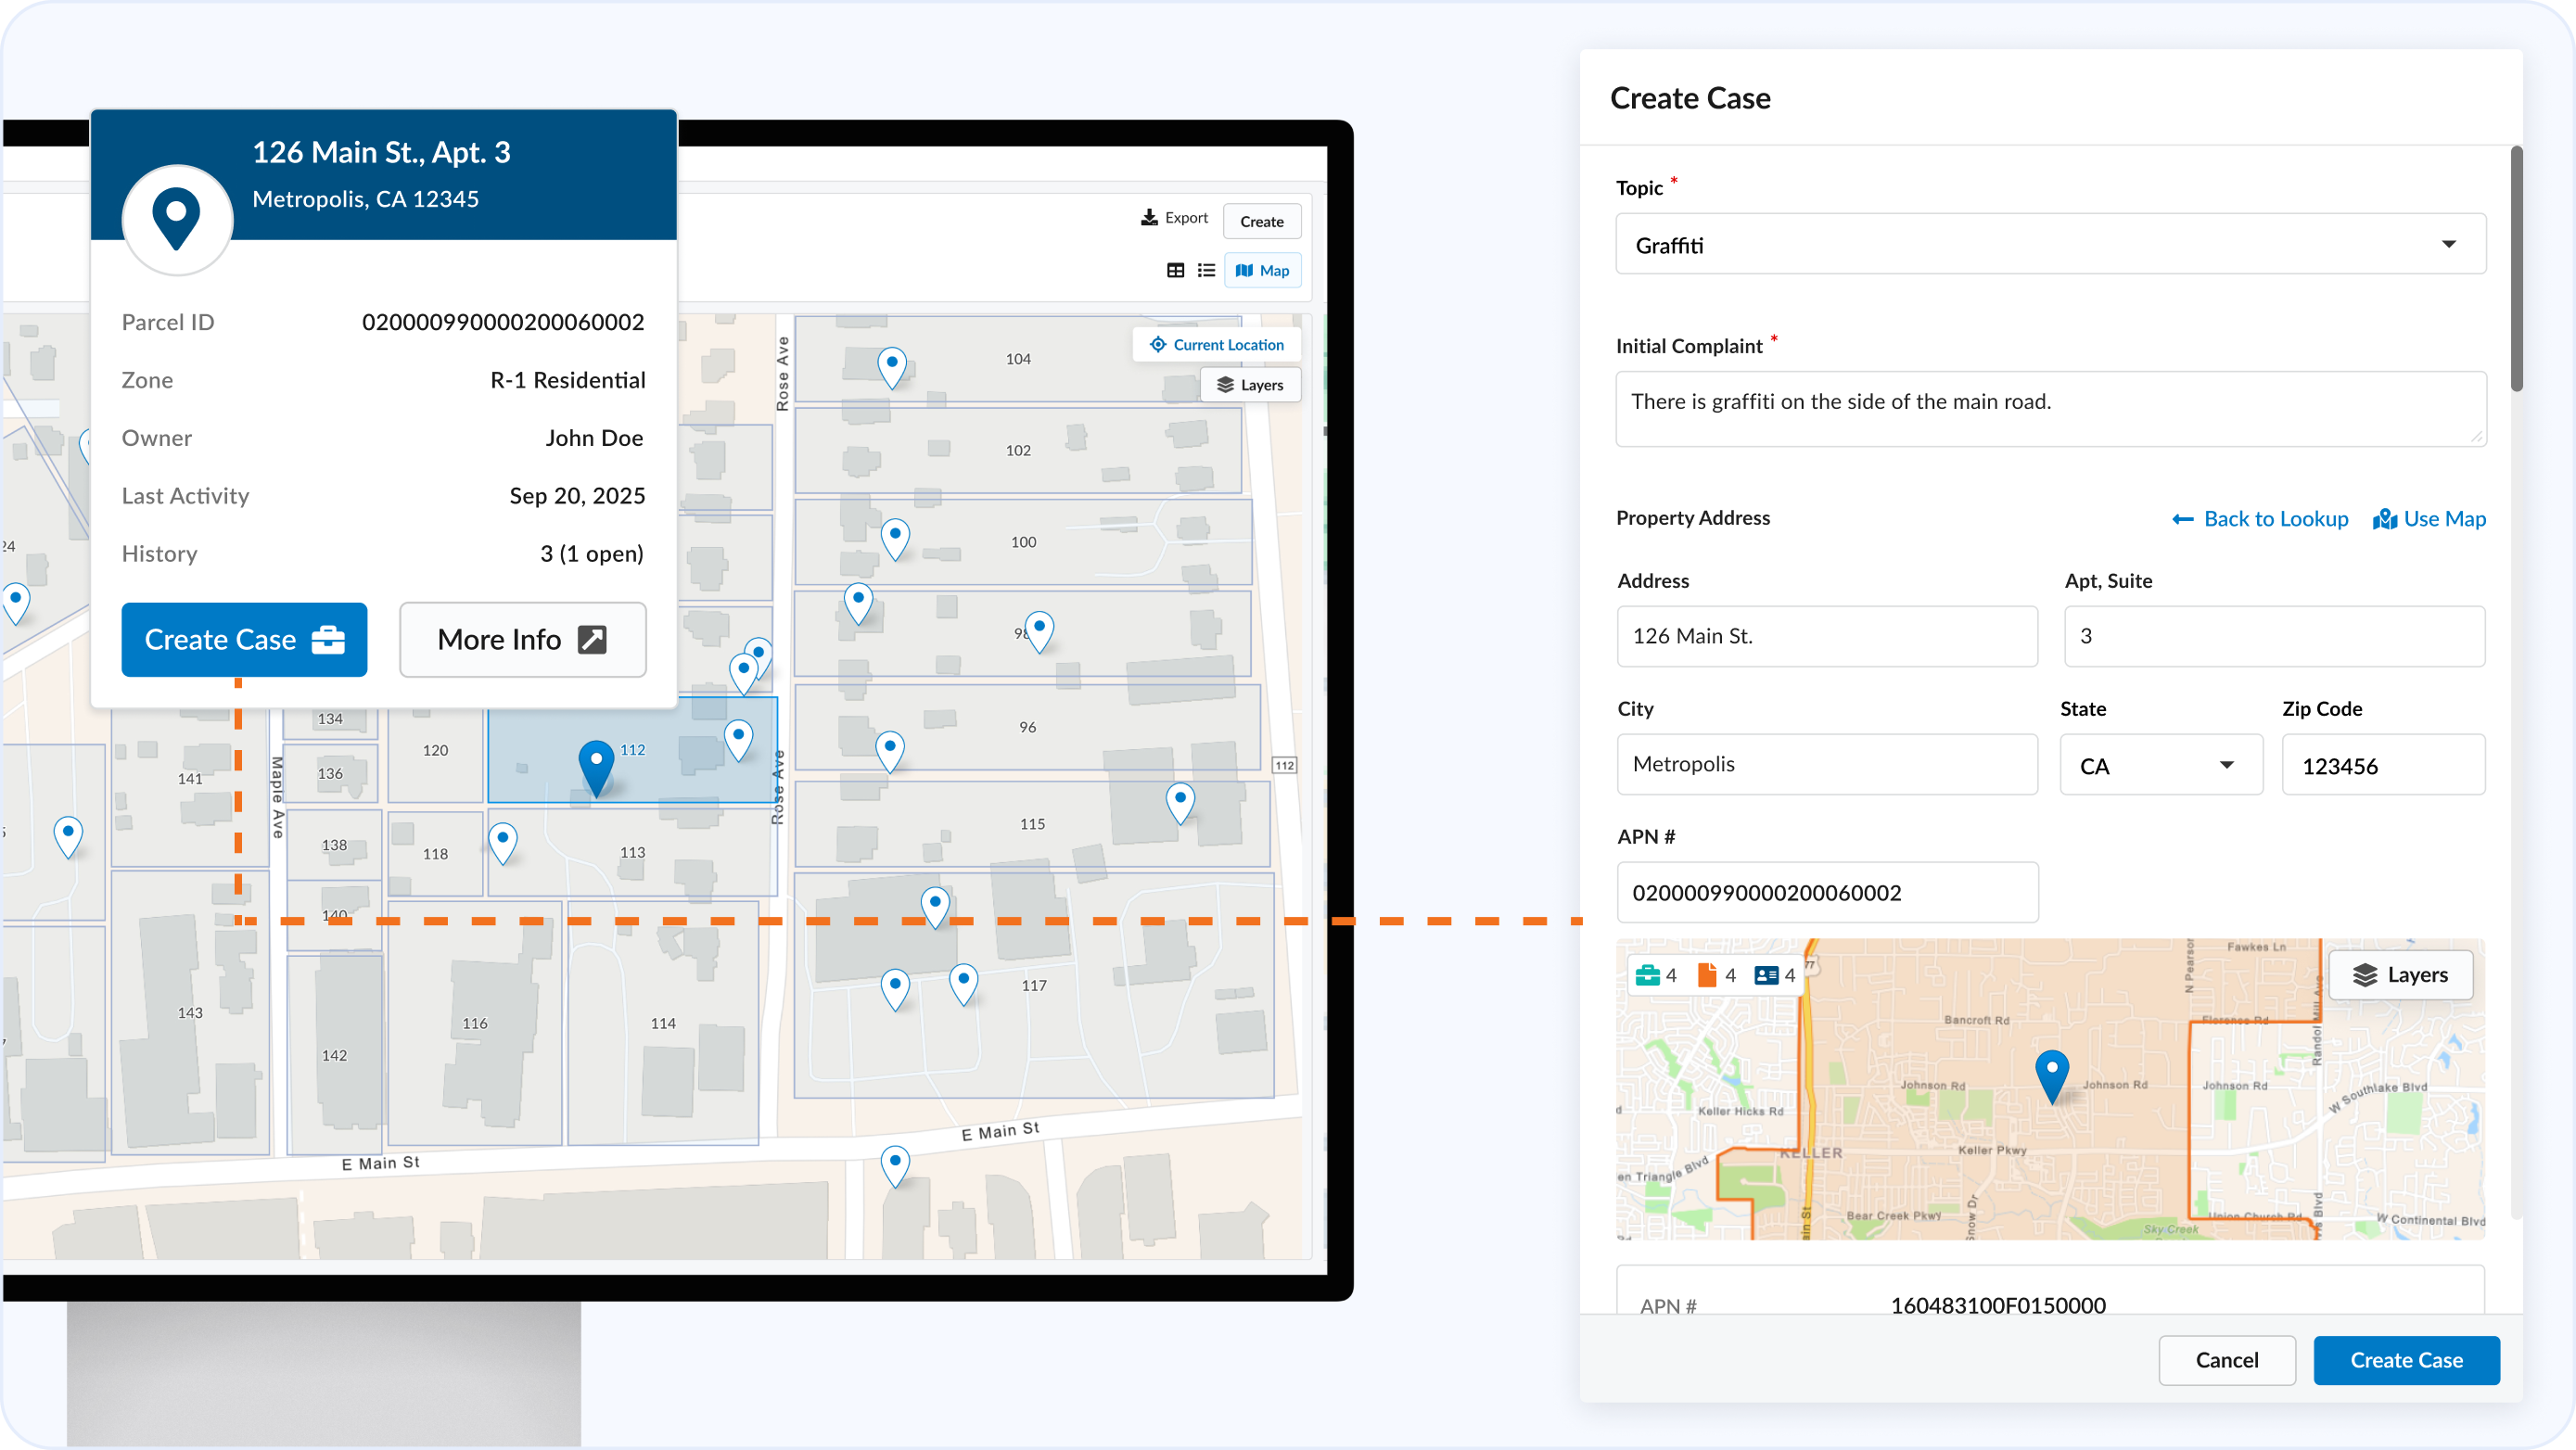Viewport: 2576px width, 1450px height.
Task: Click the Use Map link
Action: [x=2429, y=518]
